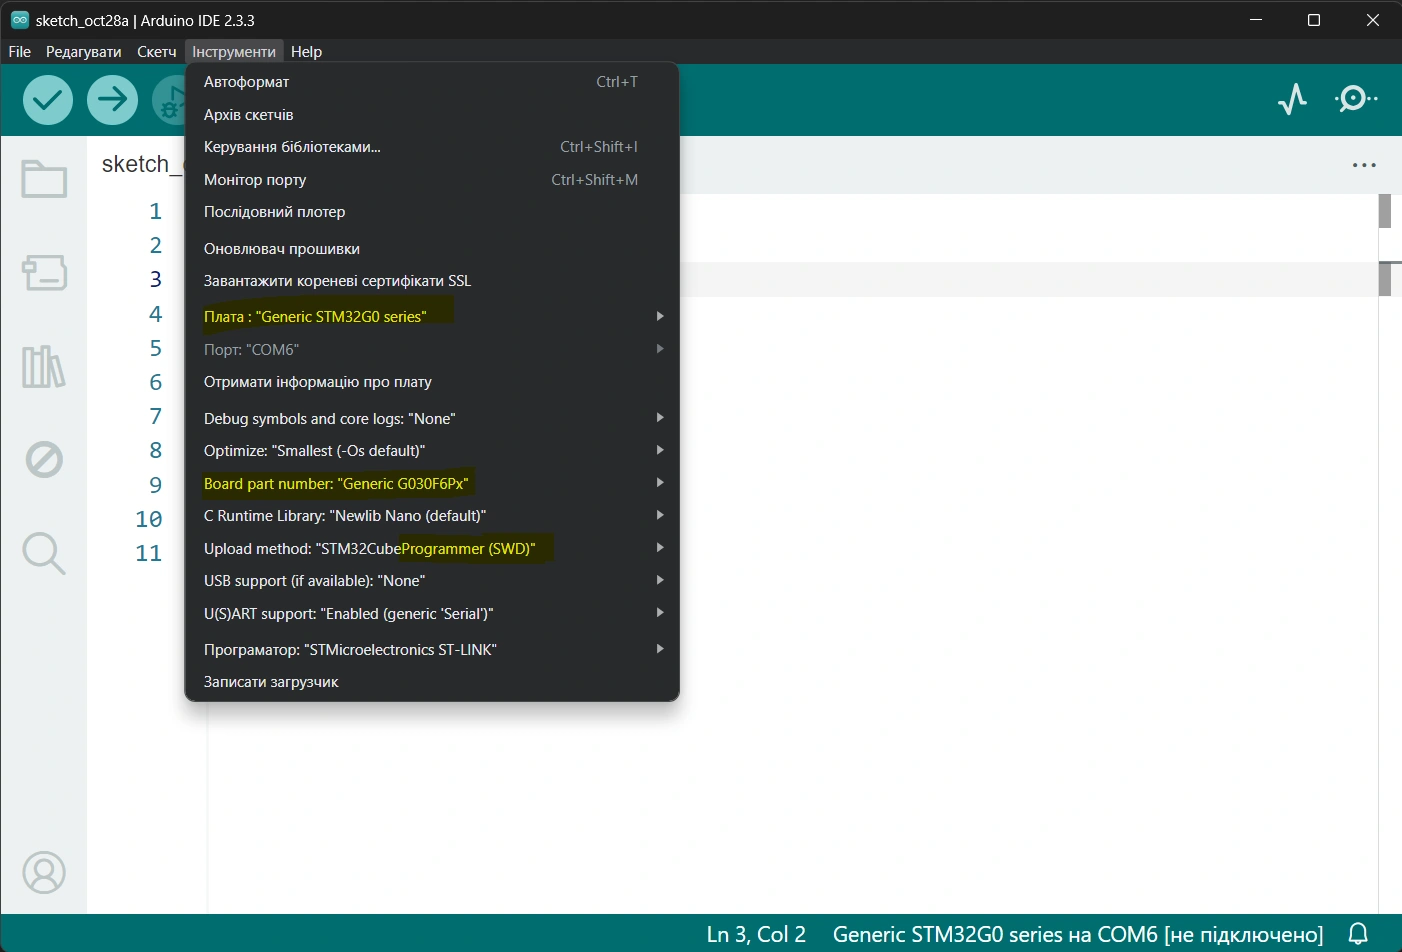Select Завантажити кореневі сертифікати SSL
Screen dimensions: 1402x952
tap(432, 281)
